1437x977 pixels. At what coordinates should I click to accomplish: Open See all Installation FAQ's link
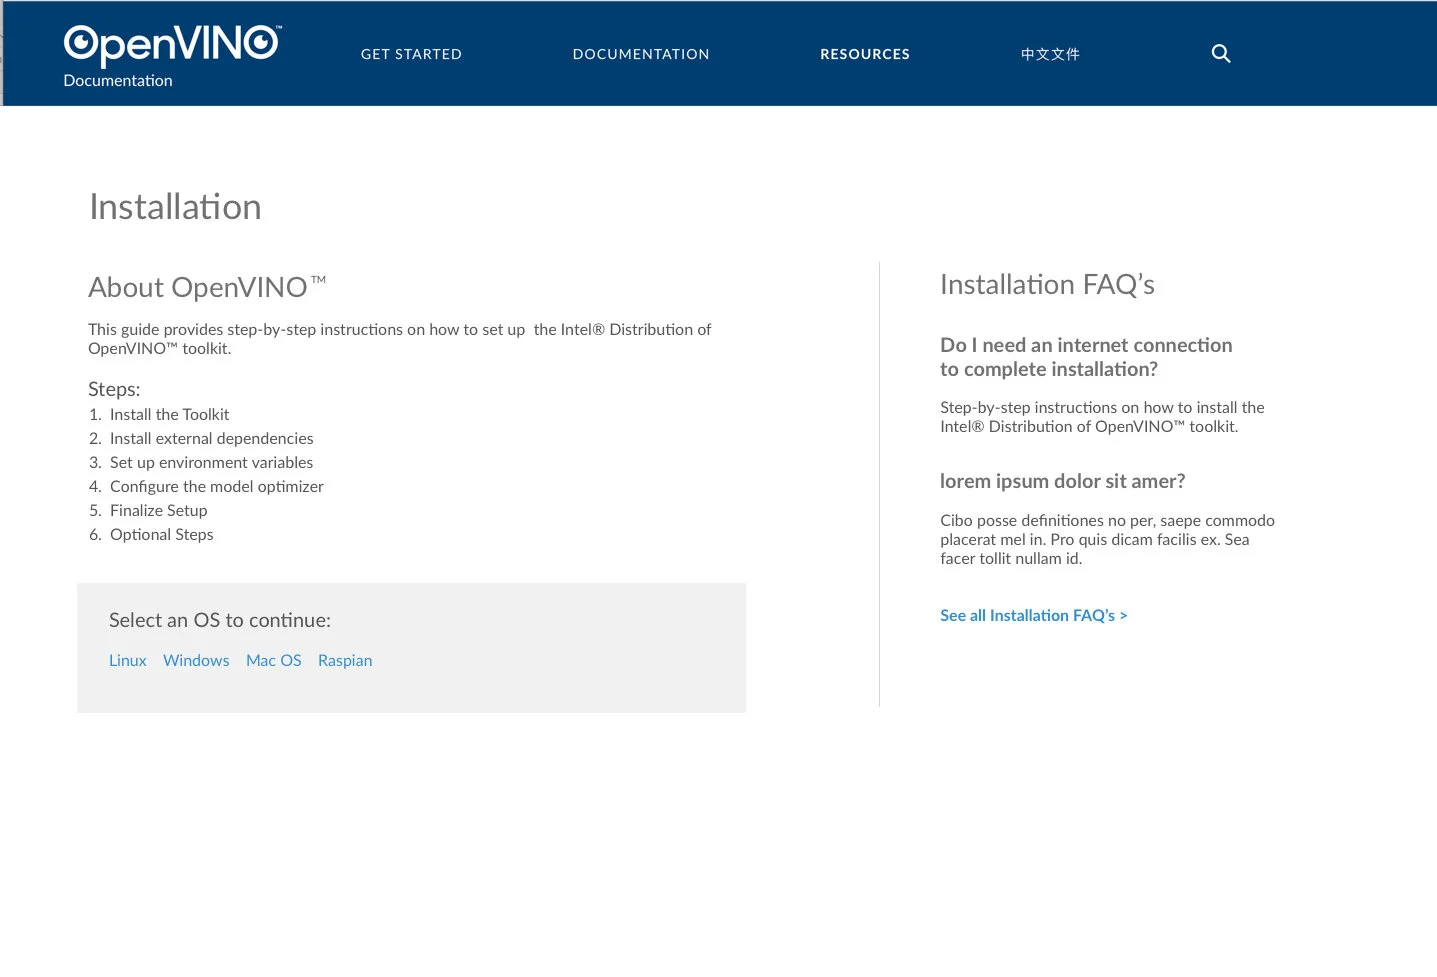[1033, 615]
